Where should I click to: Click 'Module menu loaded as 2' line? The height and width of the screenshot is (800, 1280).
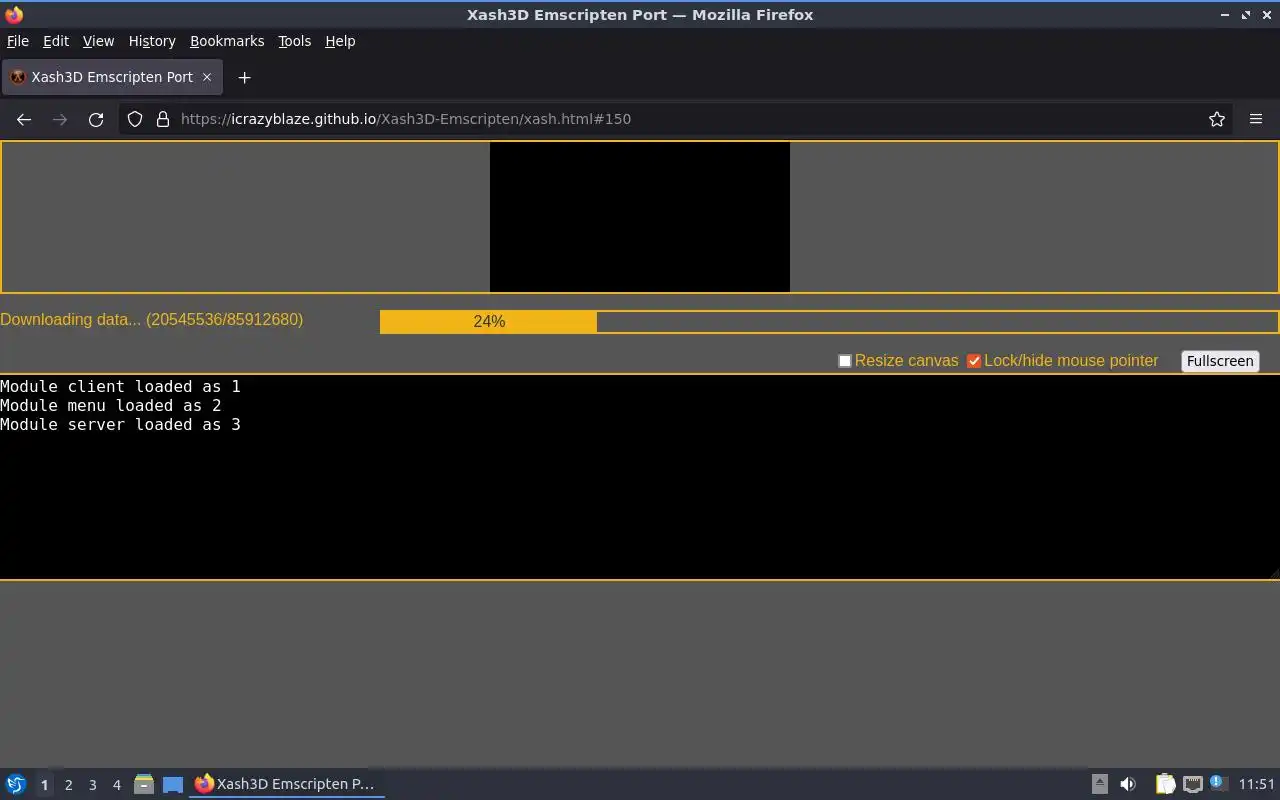110,405
